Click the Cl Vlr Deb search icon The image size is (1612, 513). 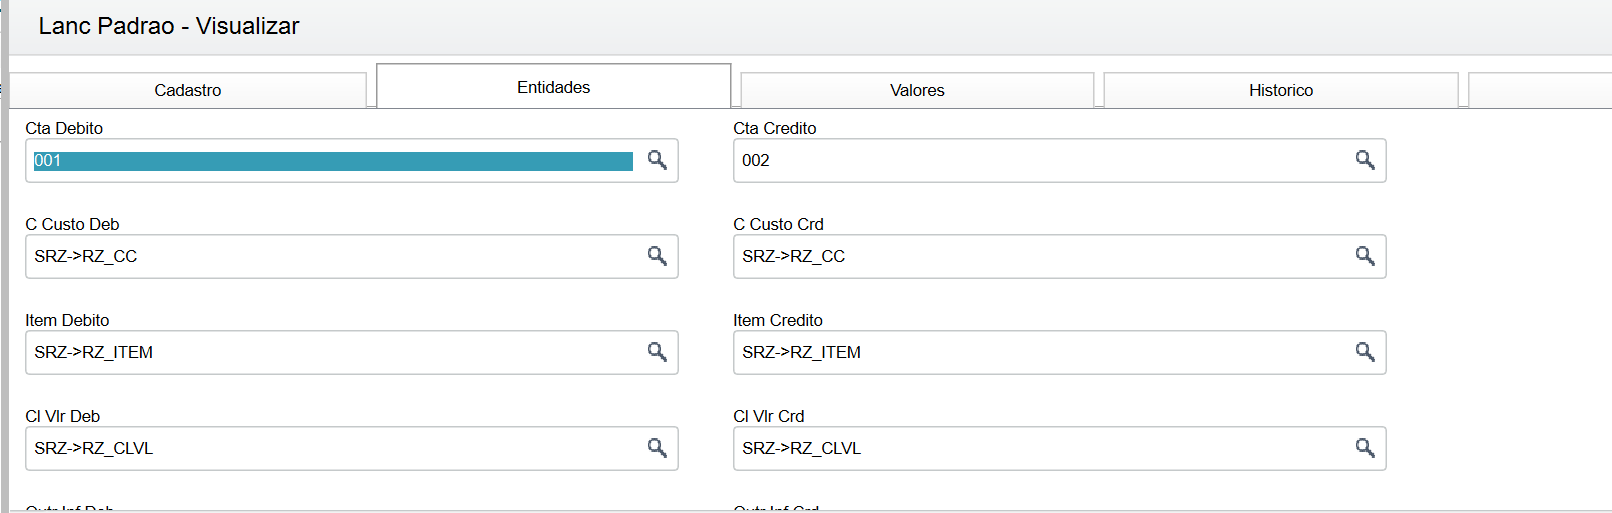click(x=657, y=448)
